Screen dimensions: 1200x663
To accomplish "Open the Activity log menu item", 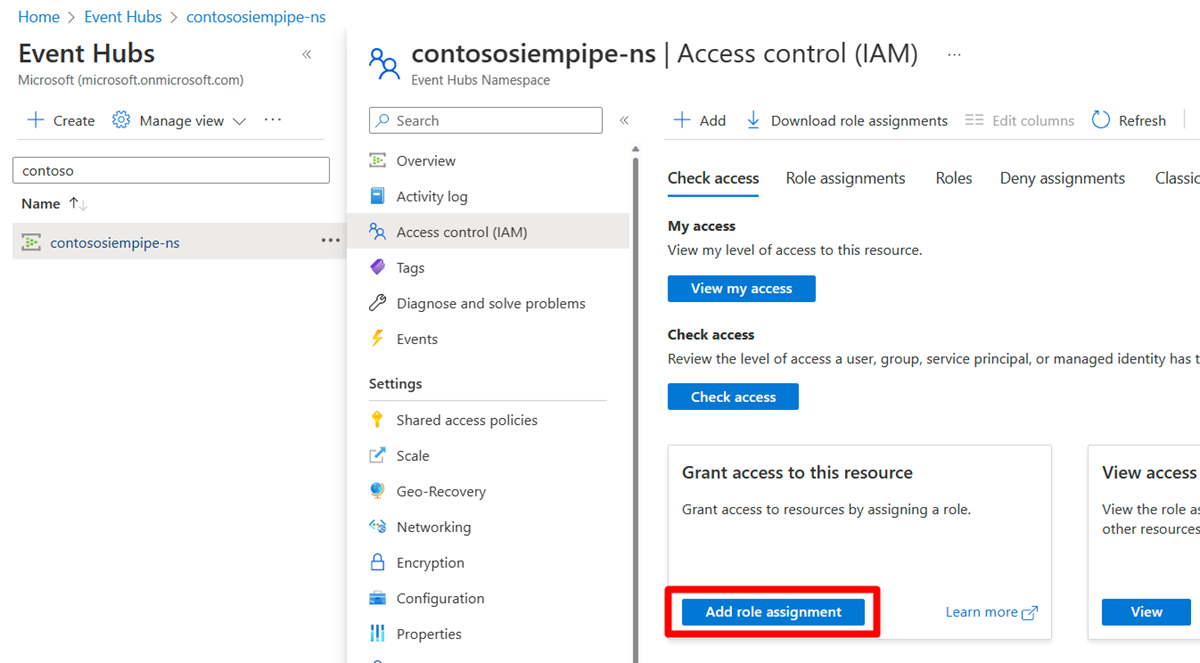I will pyautogui.click(x=431, y=196).
